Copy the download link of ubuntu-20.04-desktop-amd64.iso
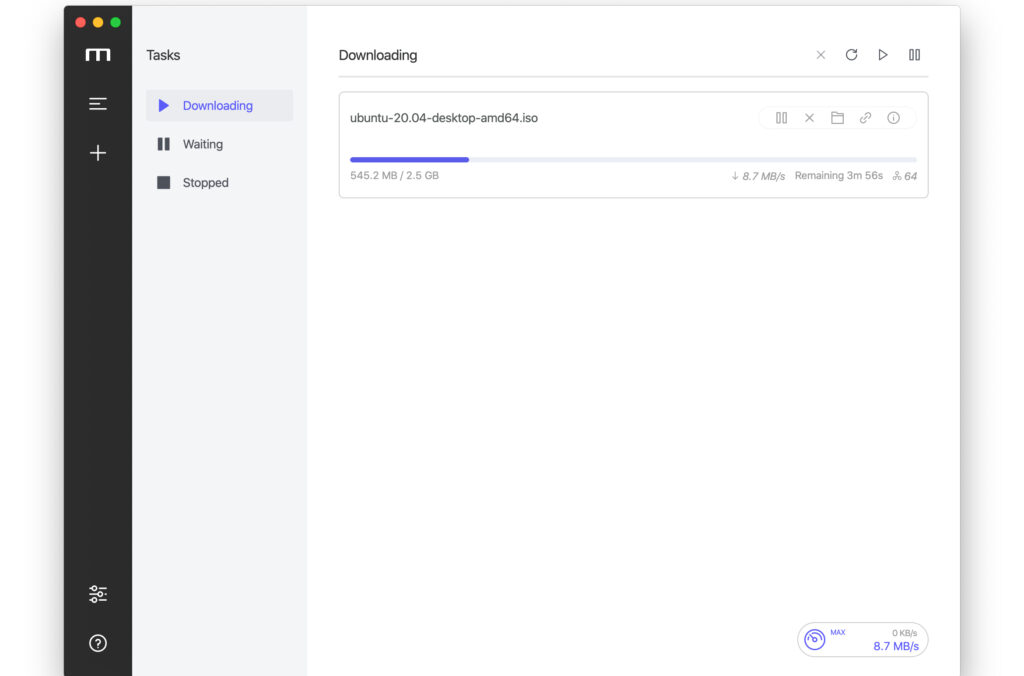 point(865,117)
